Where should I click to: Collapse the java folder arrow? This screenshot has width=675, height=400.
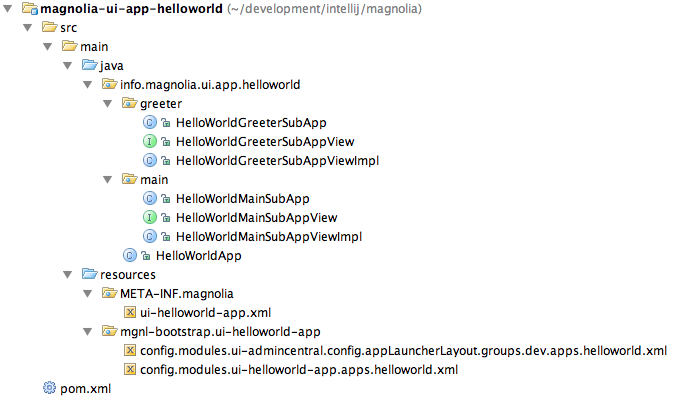[x=68, y=65]
